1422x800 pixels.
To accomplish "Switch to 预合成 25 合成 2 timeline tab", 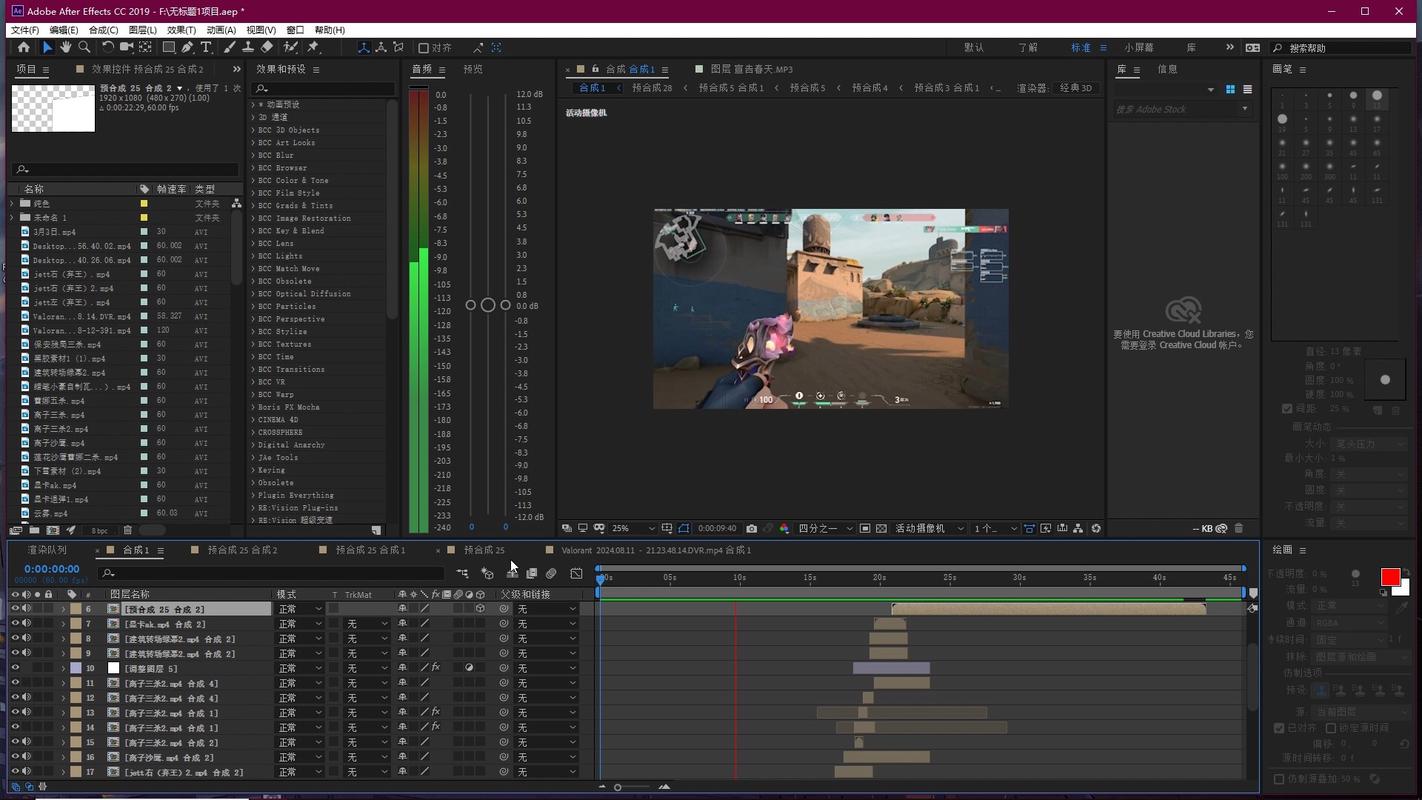I will (x=243, y=550).
